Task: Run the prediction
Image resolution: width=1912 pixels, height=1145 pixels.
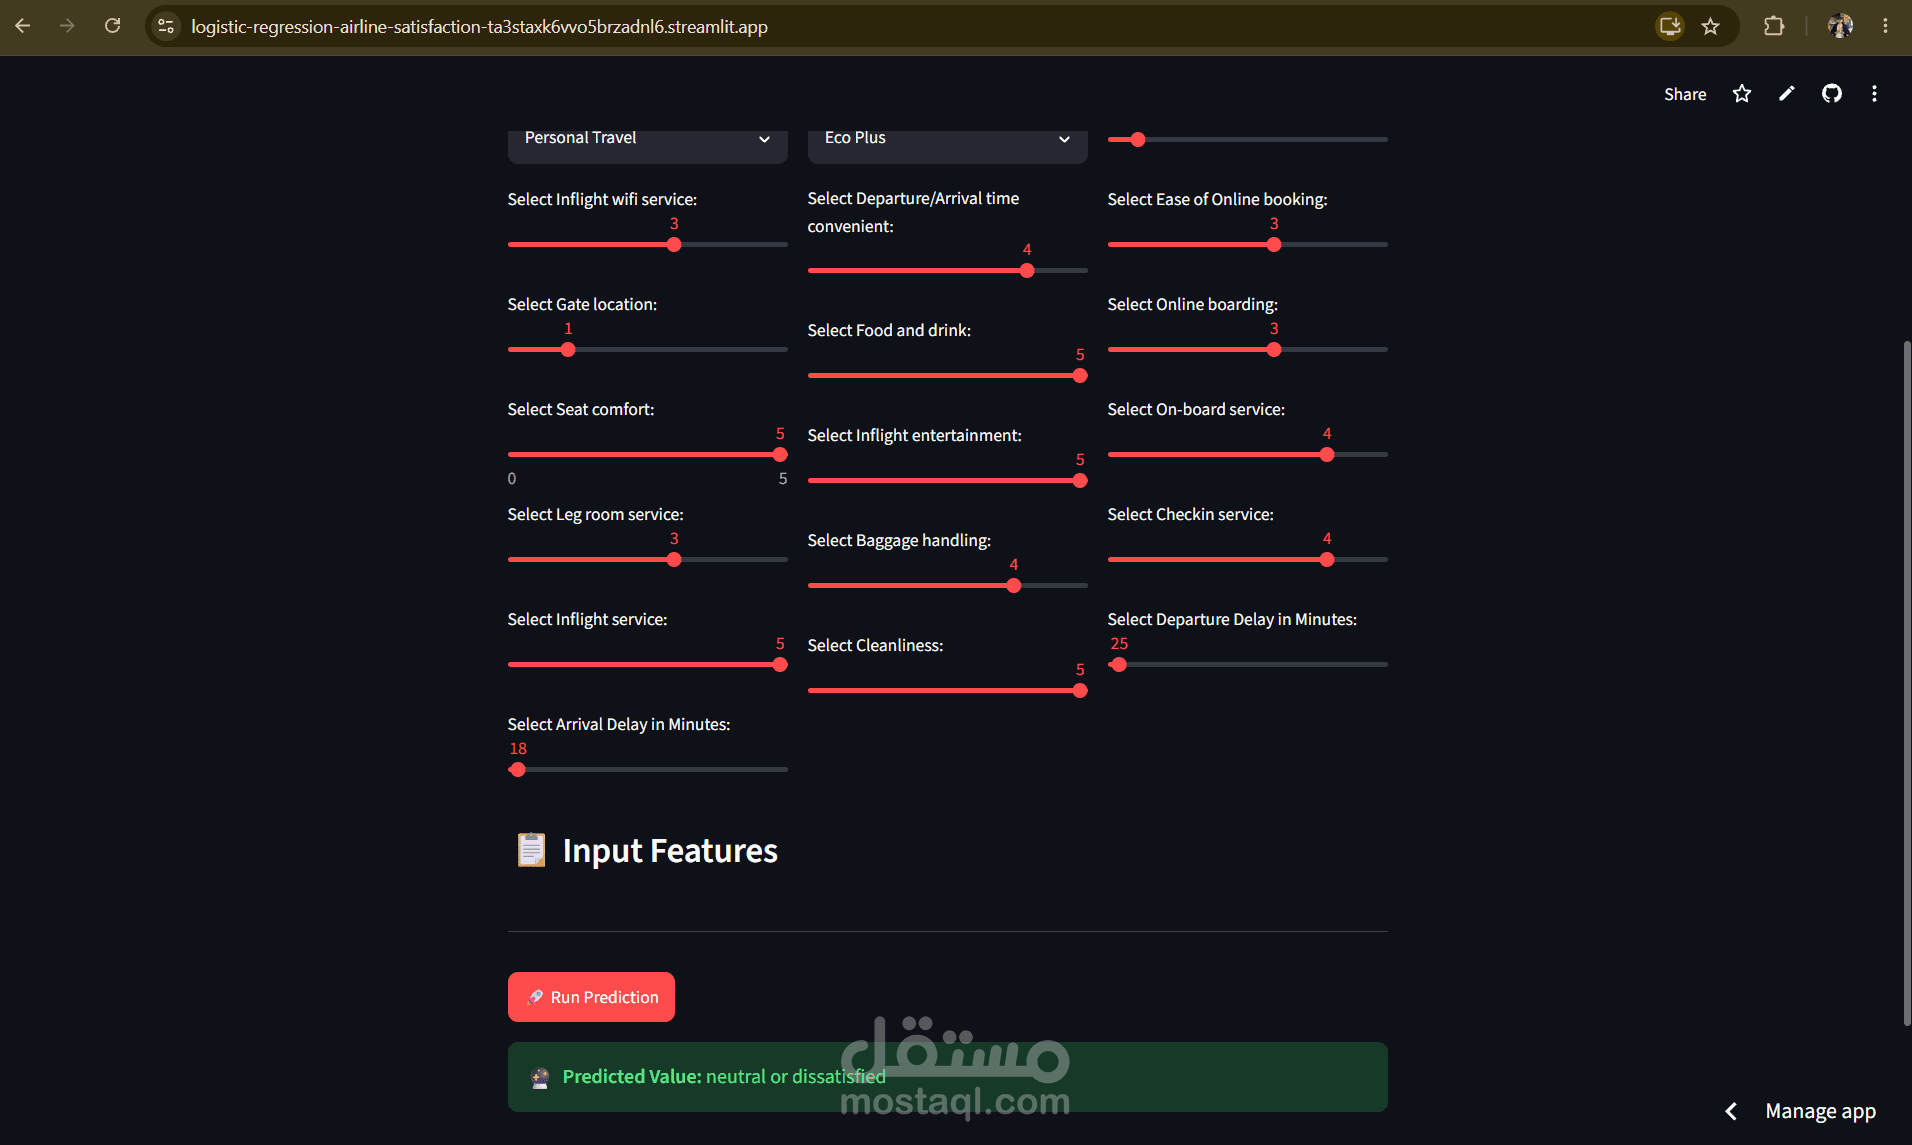Action: tap(591, 997)
